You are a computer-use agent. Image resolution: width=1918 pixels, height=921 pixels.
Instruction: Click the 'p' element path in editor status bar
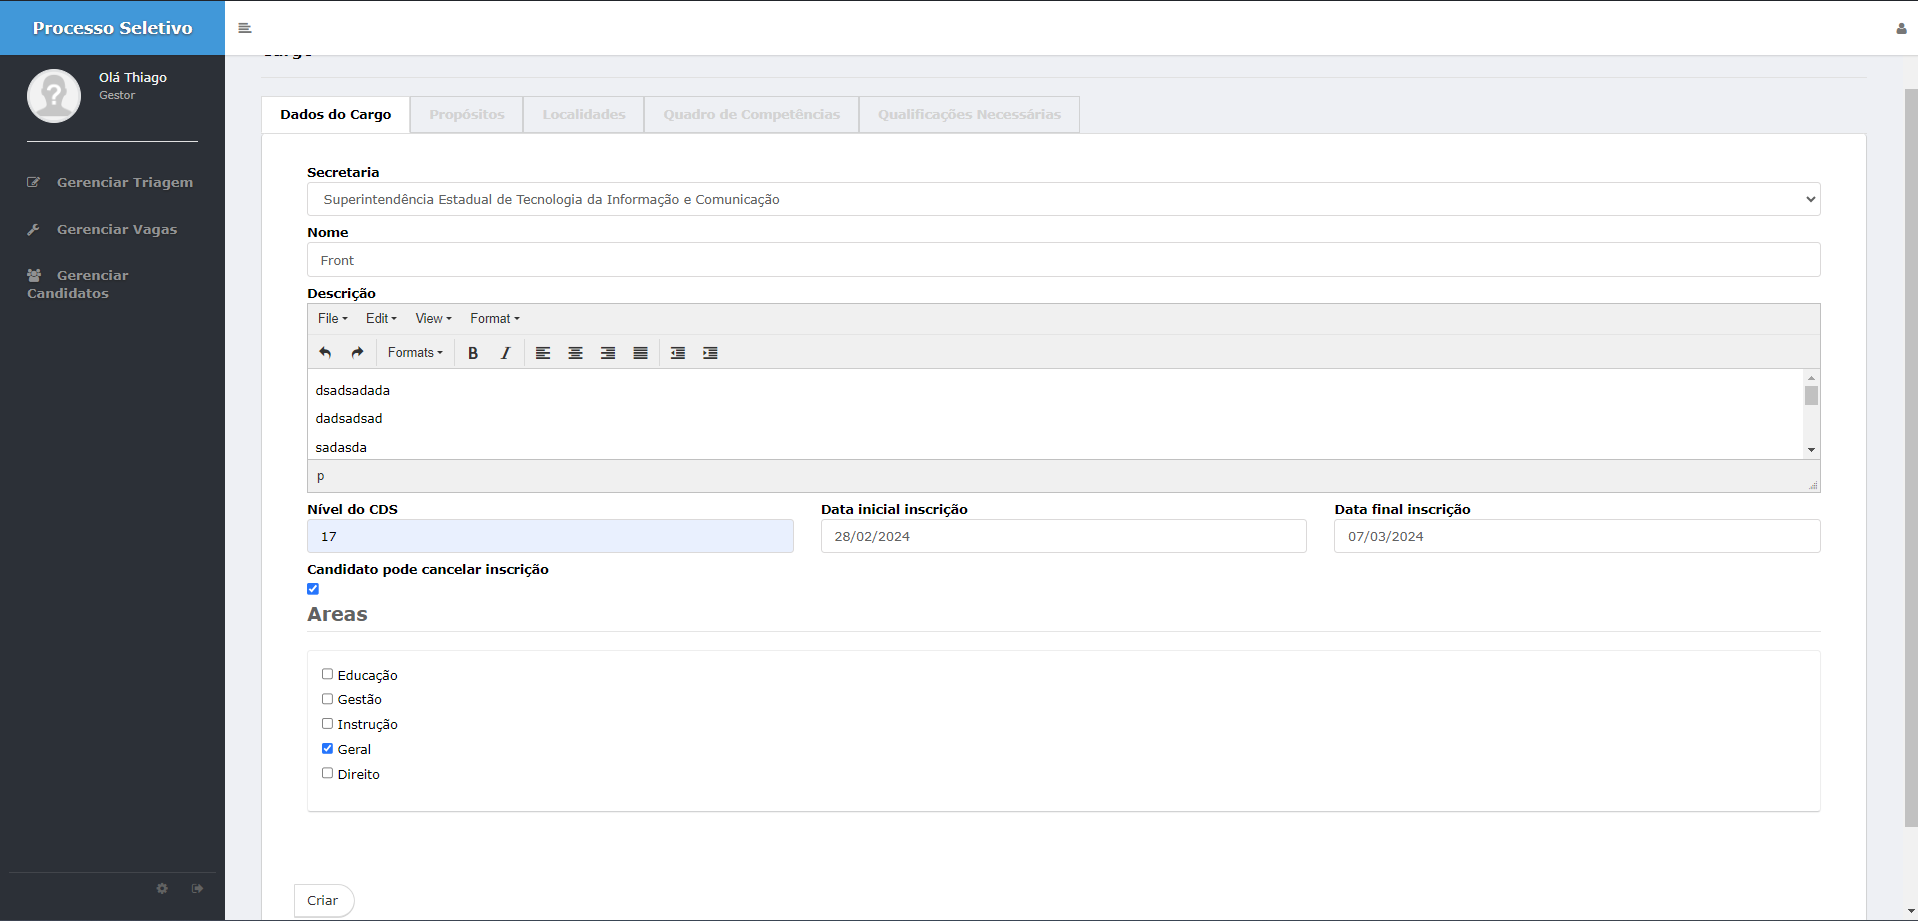(x=320, y=476)
